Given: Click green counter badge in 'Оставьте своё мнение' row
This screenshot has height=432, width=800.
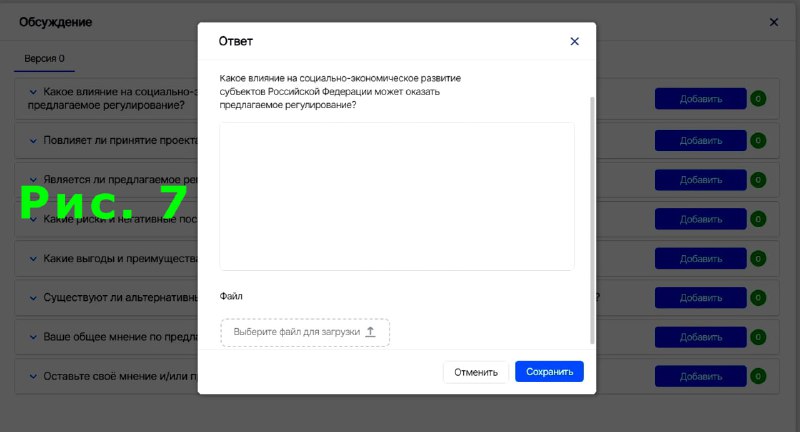Looking at the screenshot, I should [758, 376].
